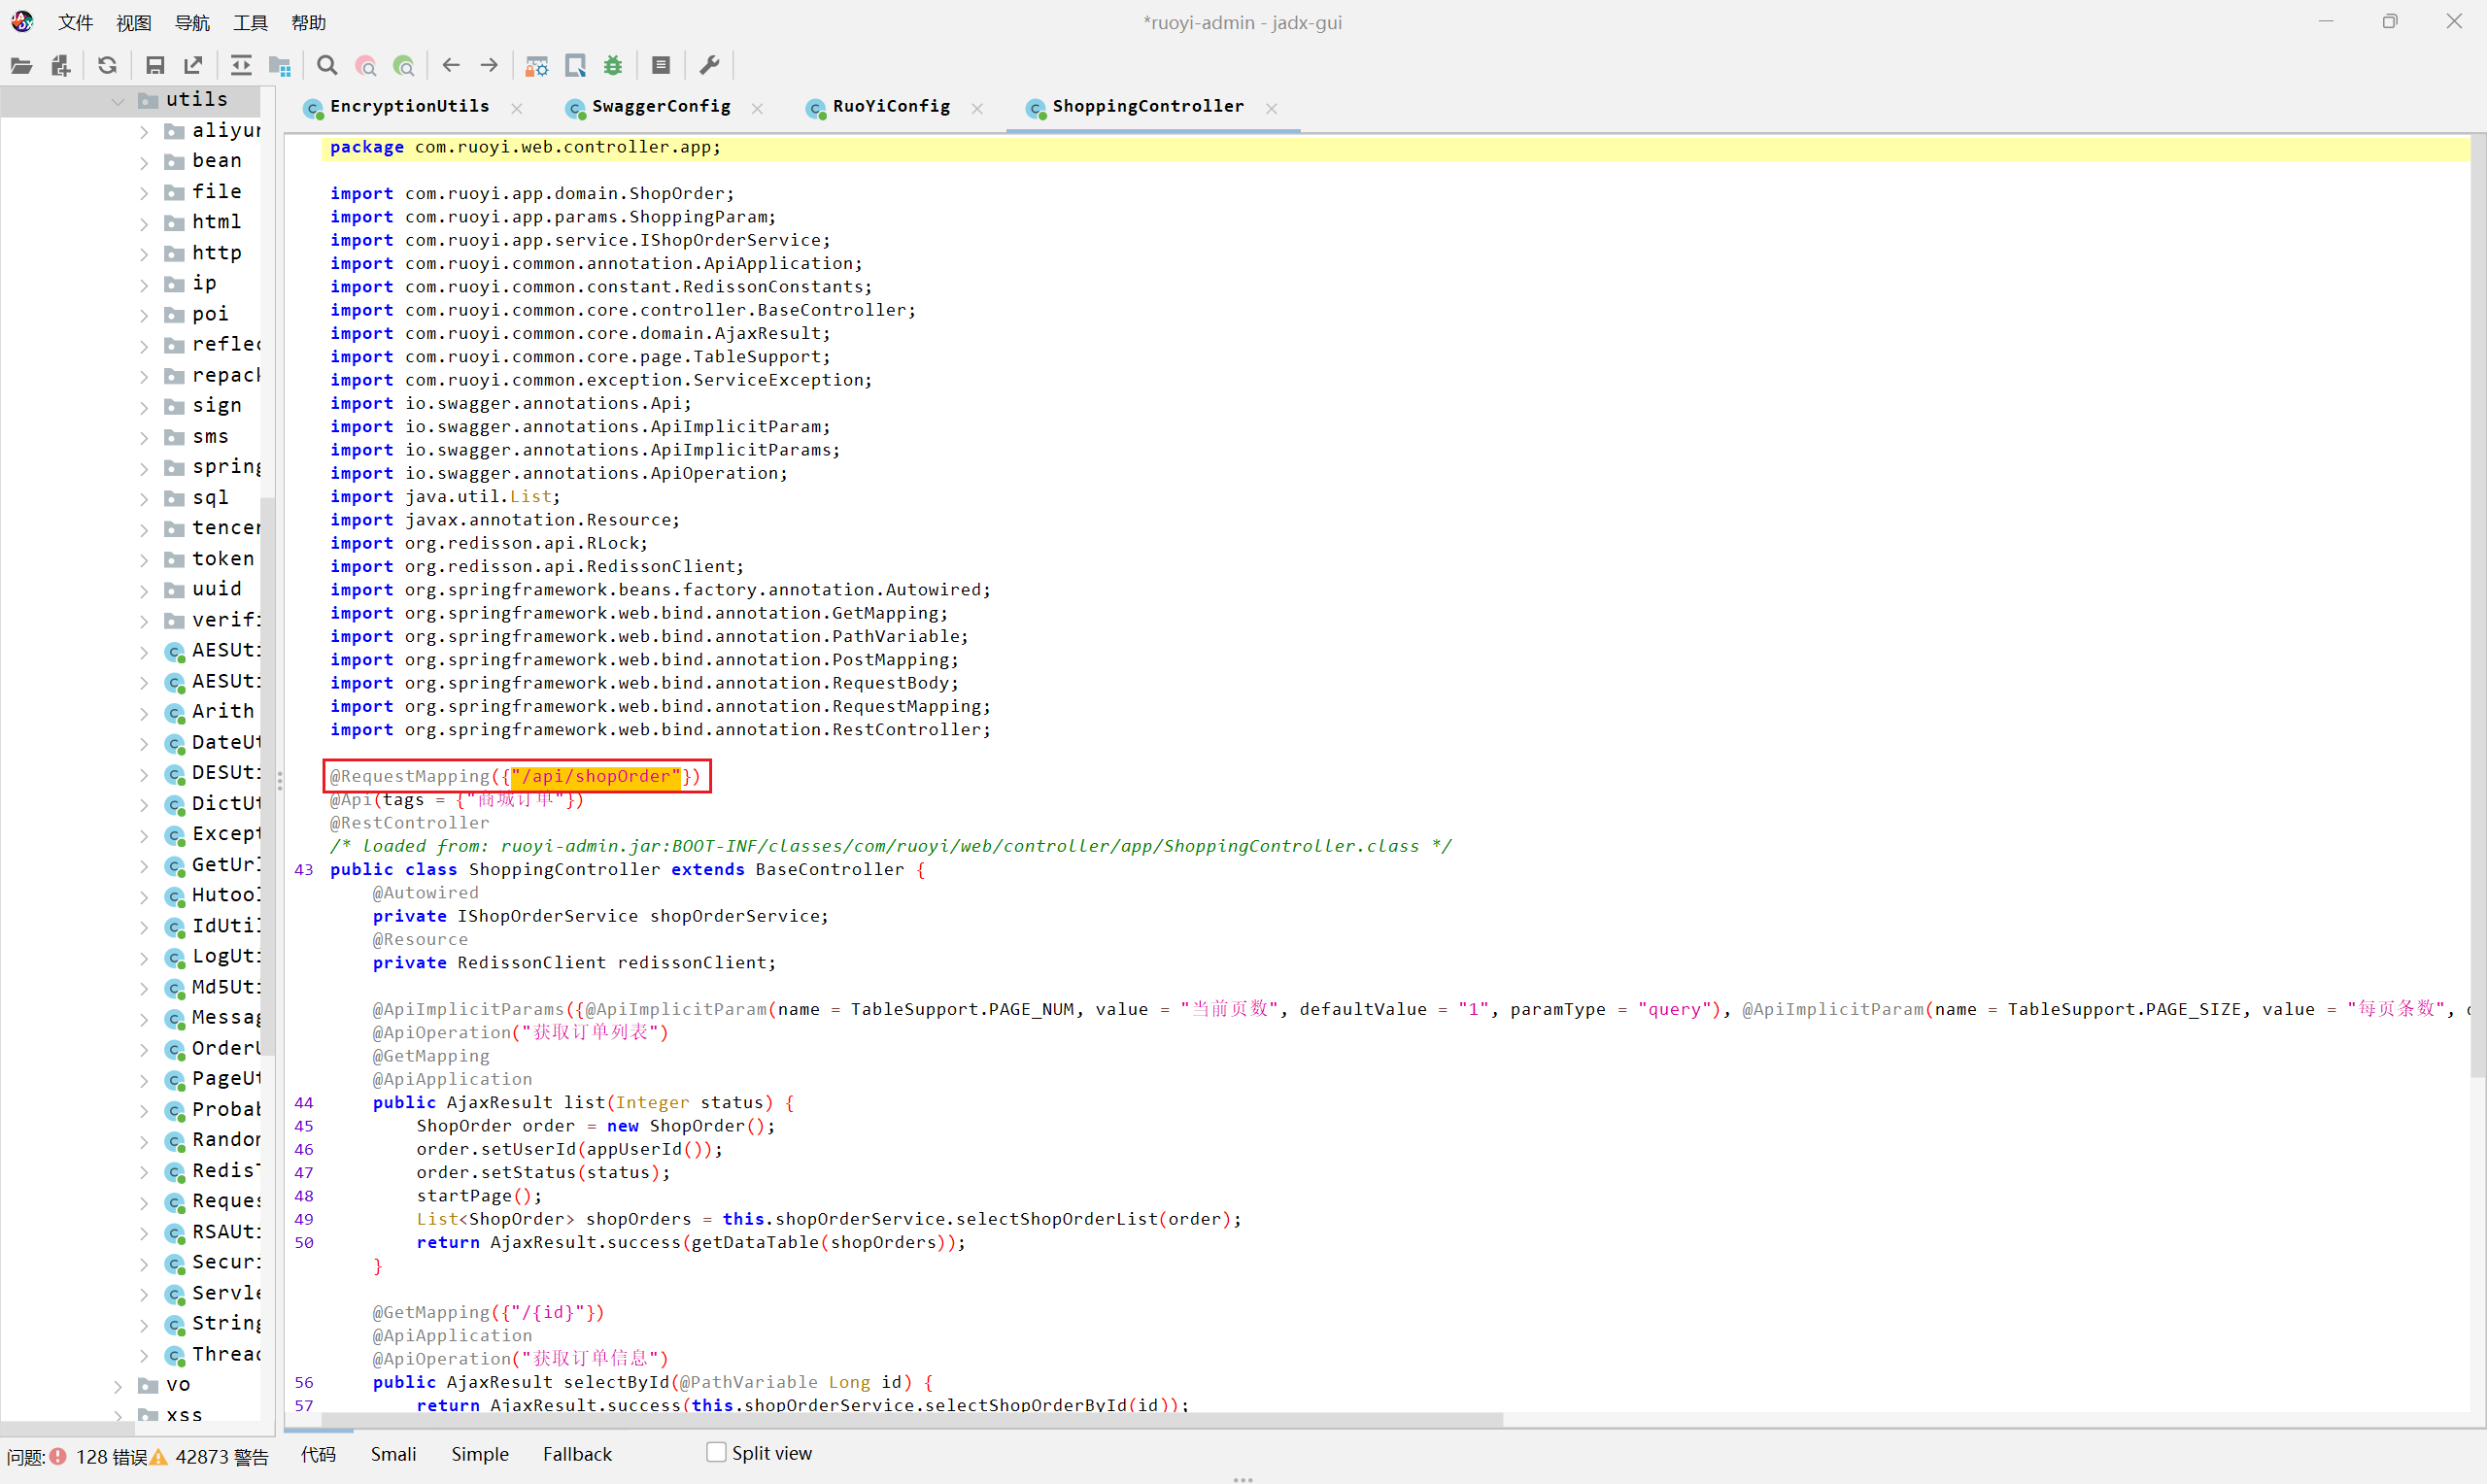Click the IShopOrderService type in field declaration
The width and height of the screenshot is (2487, 1484).
coord(547,917)
